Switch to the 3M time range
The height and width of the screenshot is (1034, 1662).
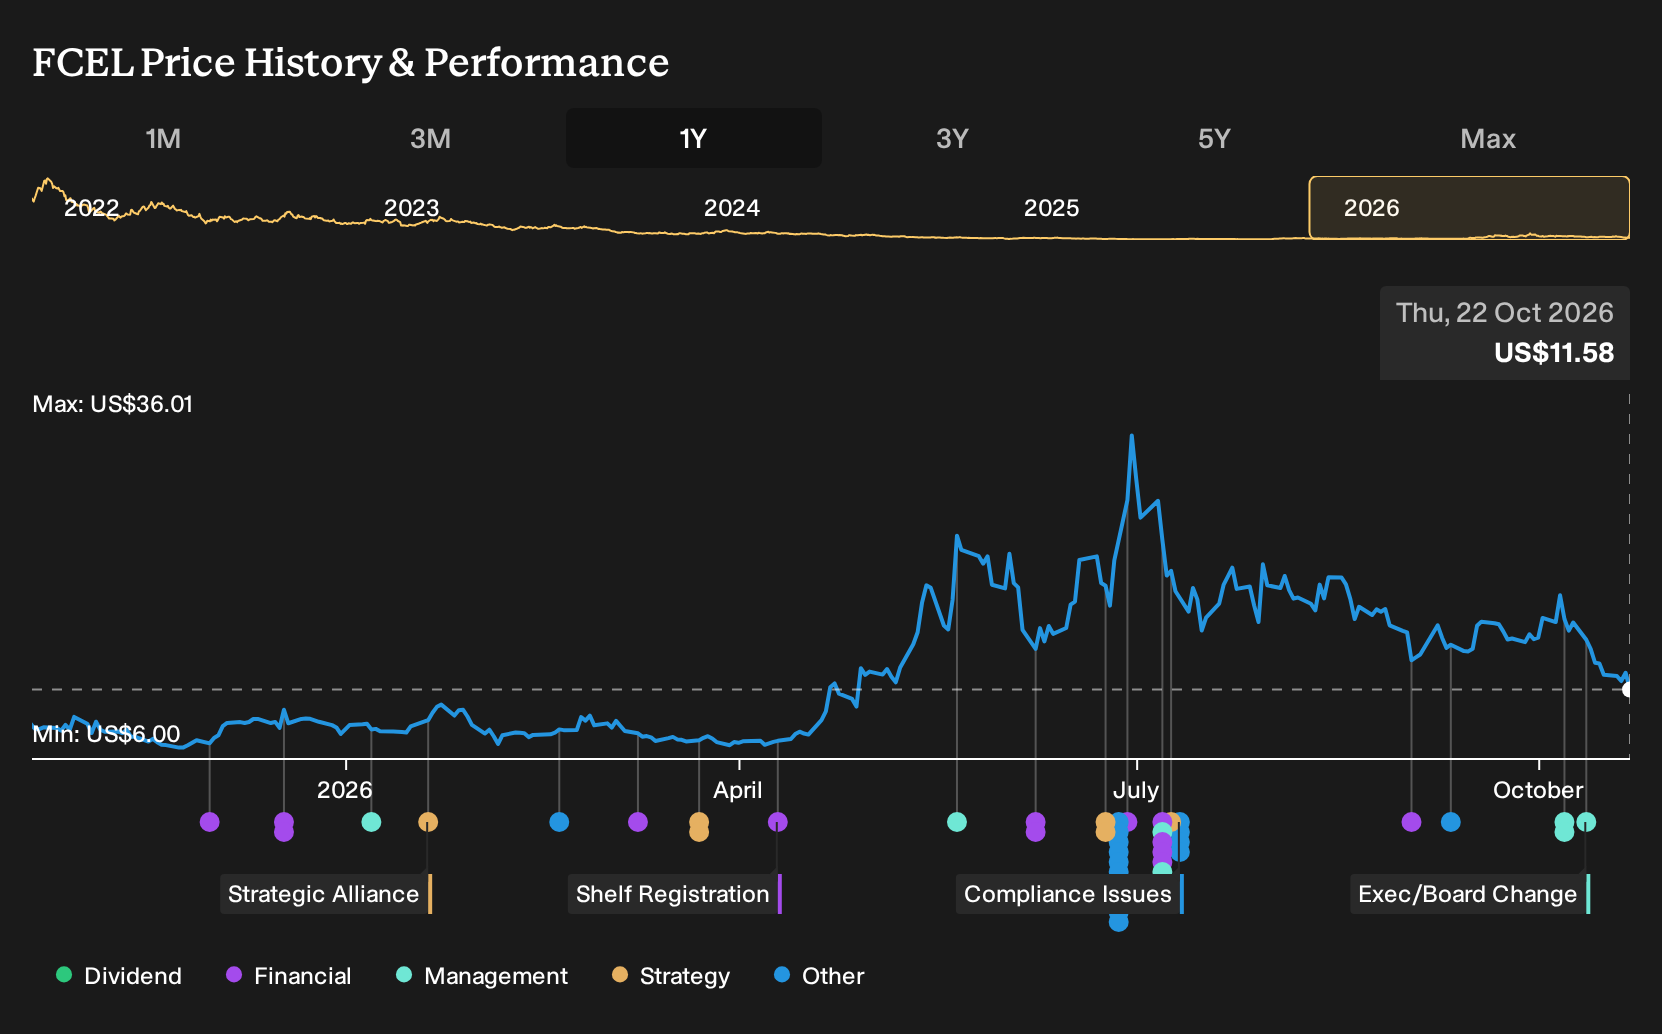pos(430,138)
